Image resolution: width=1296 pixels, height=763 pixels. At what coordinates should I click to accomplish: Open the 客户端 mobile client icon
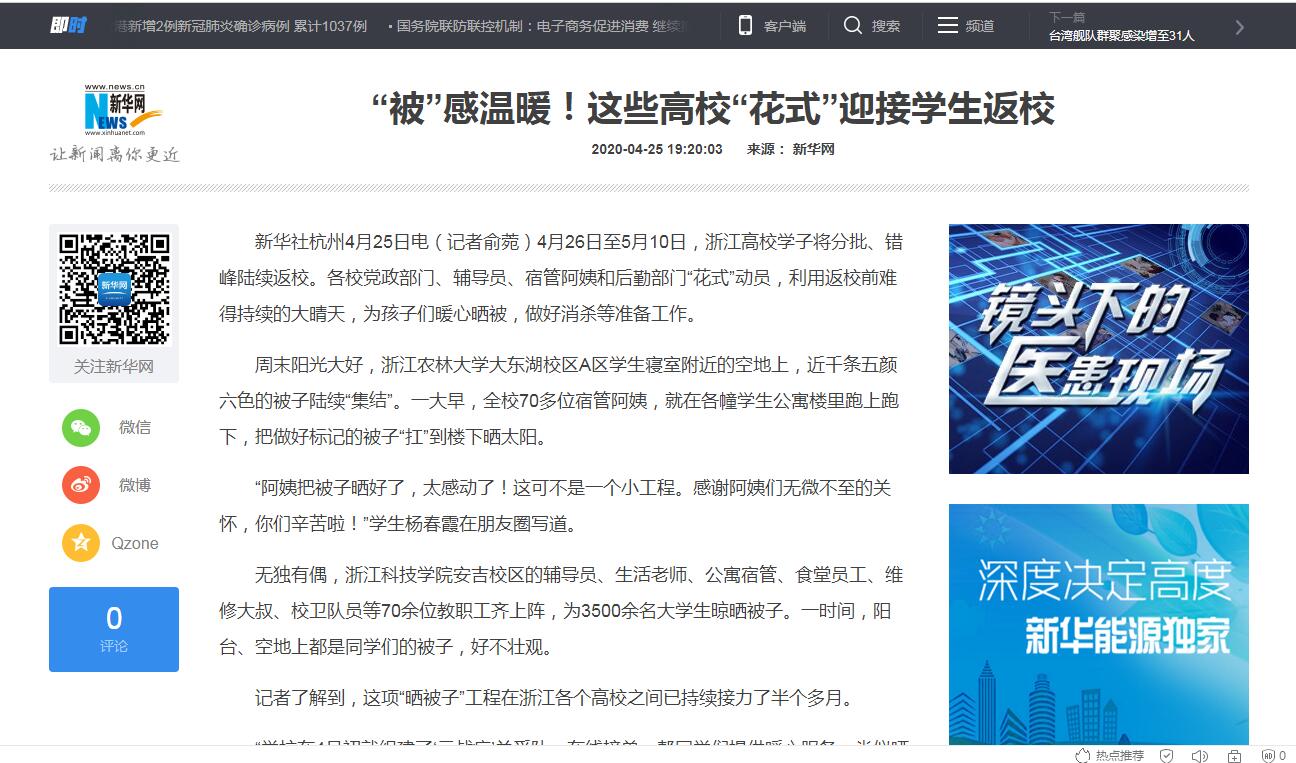tap(745, 26)
